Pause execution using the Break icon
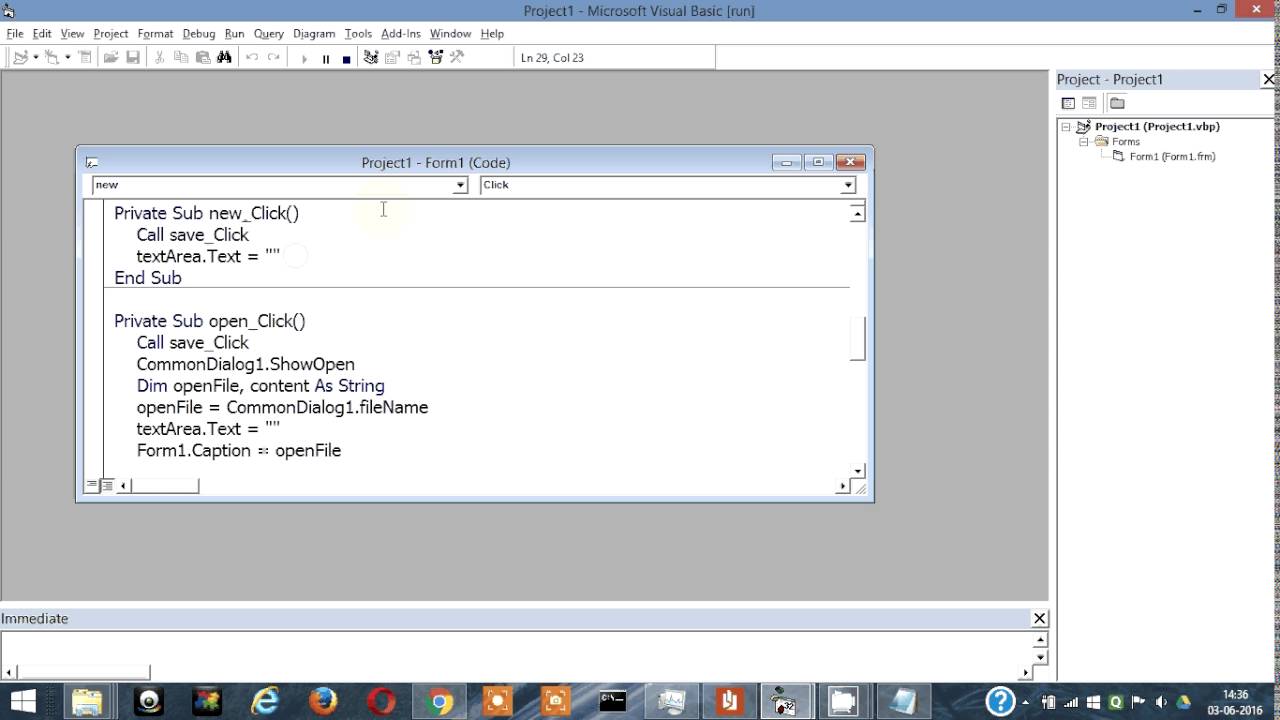 (x=326, y=57)
